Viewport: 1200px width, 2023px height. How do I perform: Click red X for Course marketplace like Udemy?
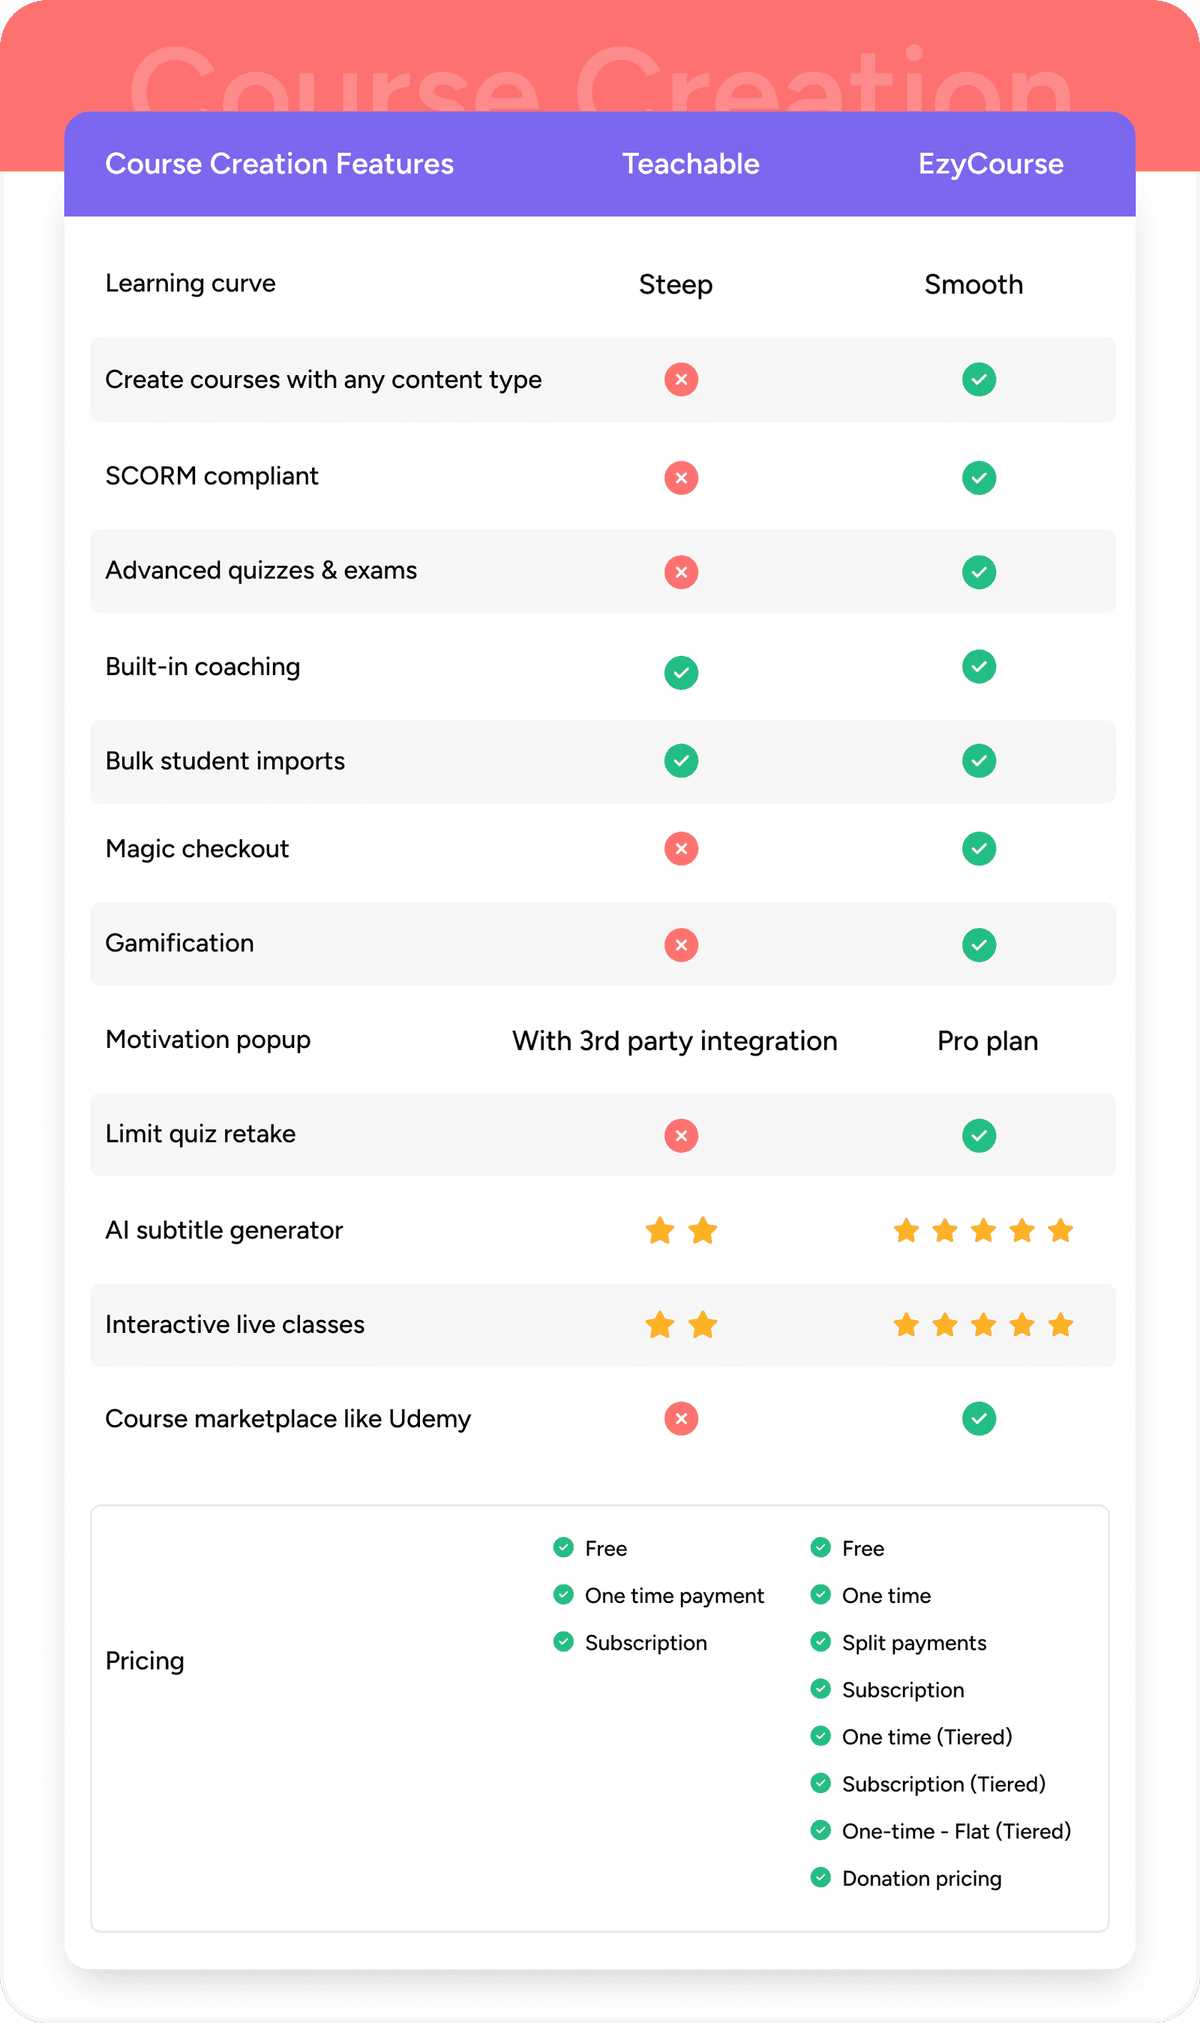(x=681, y=1418)
